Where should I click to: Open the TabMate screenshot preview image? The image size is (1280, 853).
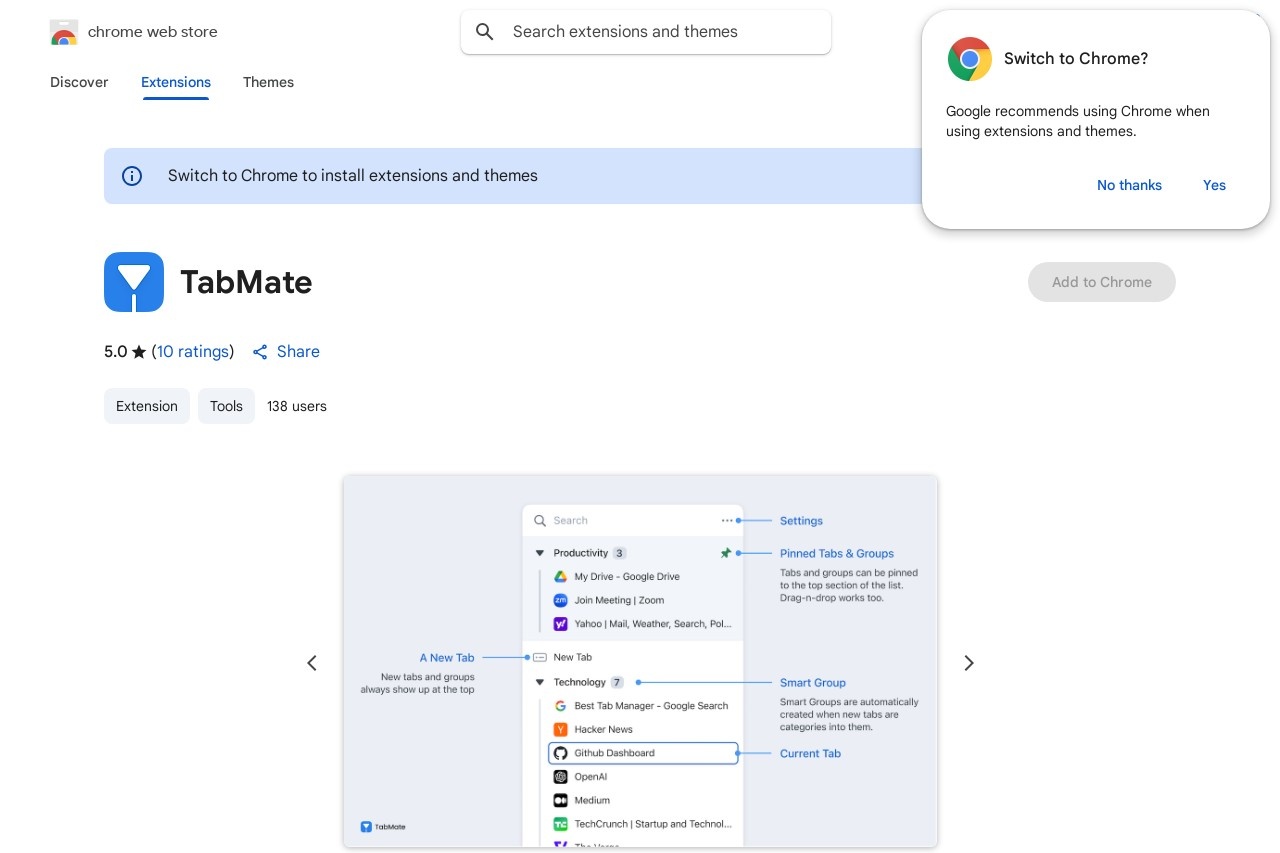[x=640, y=661]
